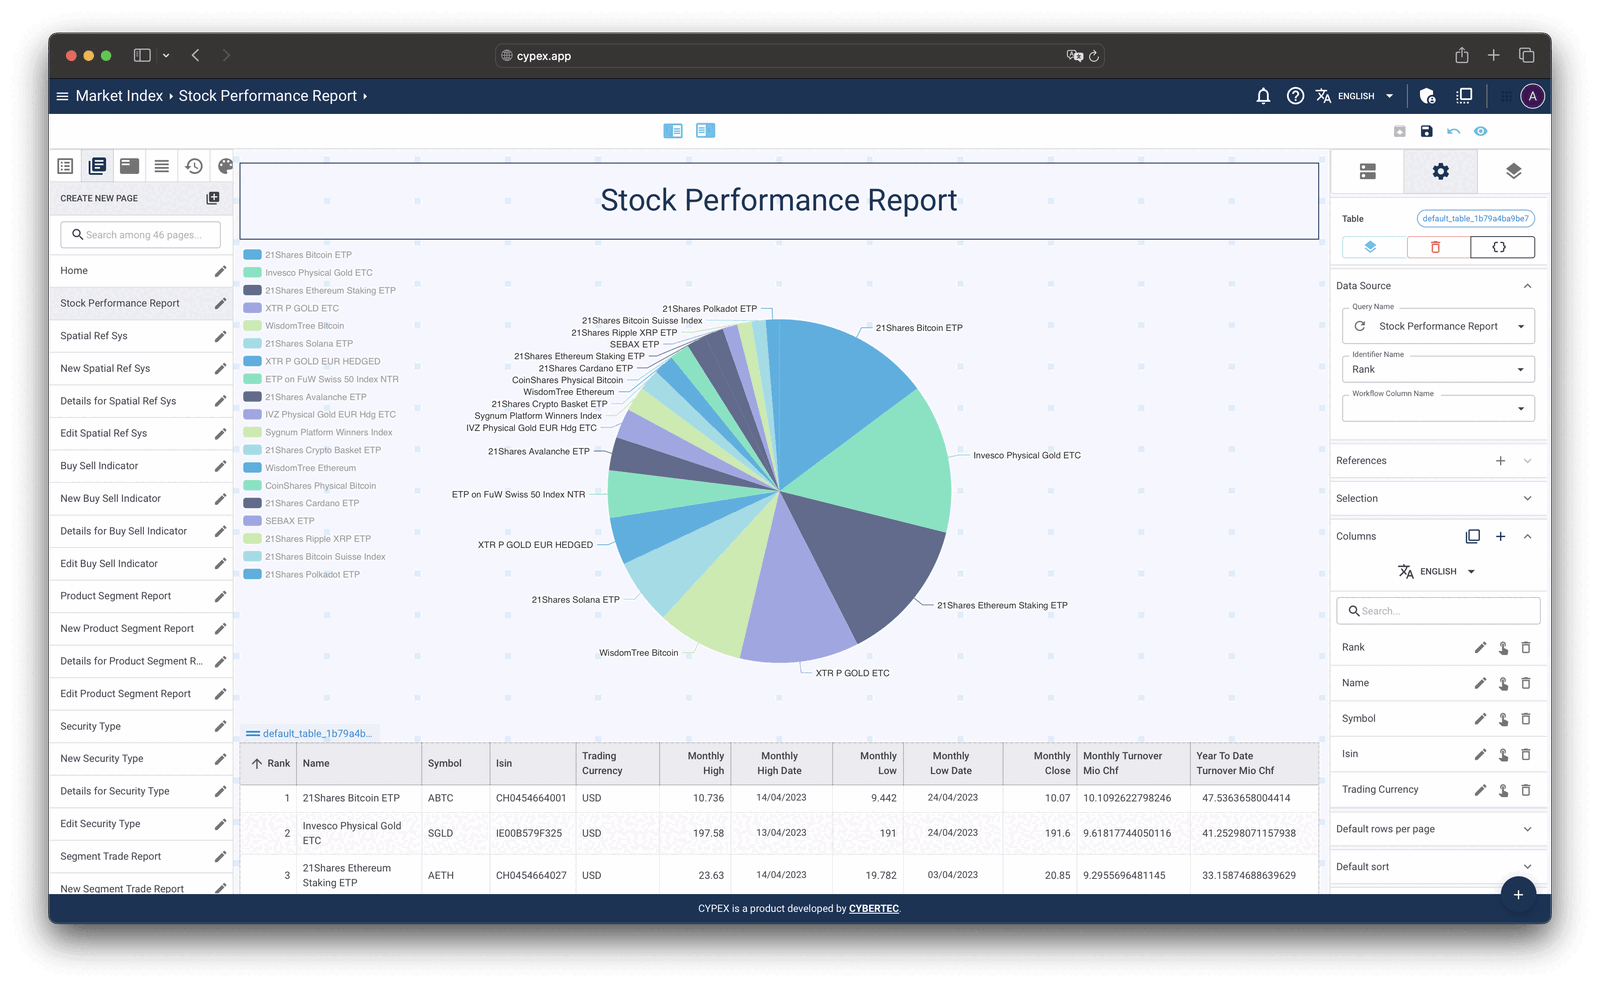
Task: Open the CYBERTEC link in footer
Action: 874,909
